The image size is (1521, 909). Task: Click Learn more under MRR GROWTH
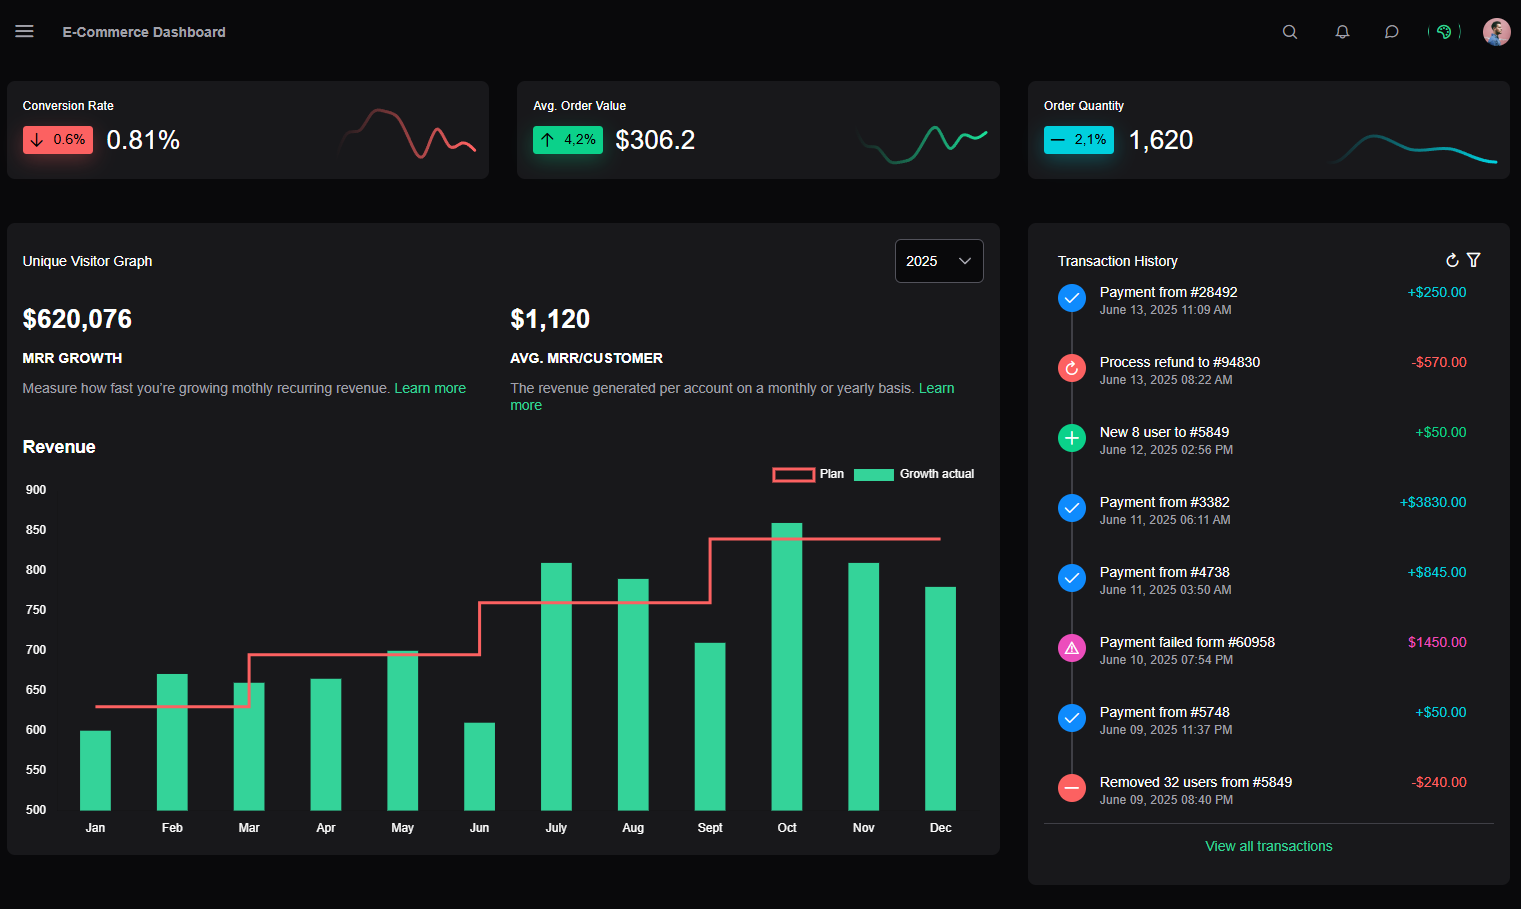(x=430, y=388)
